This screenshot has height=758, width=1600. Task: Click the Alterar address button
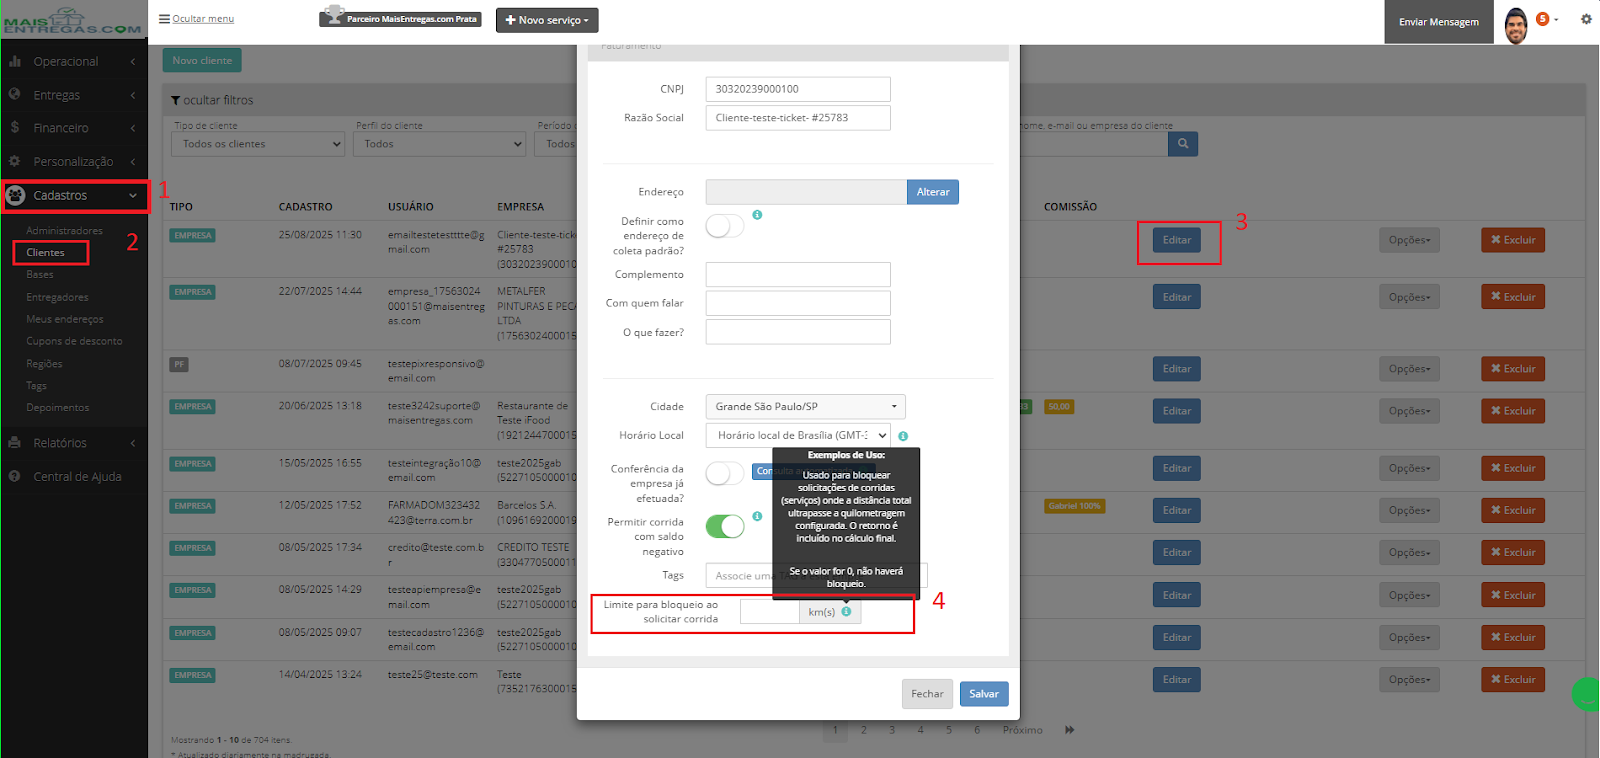click(x=933, y=192)
